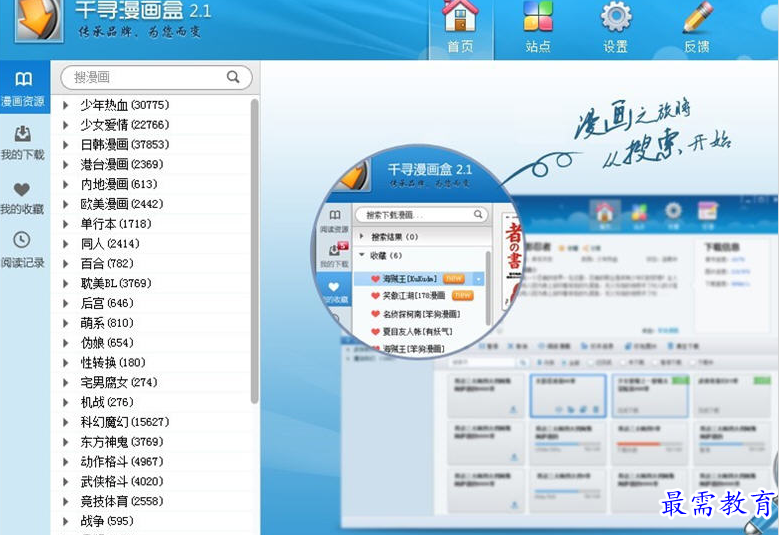Click the category list vertical scrollbar
Viewport: 783px width, 535px height.
(x=254, y=251)
